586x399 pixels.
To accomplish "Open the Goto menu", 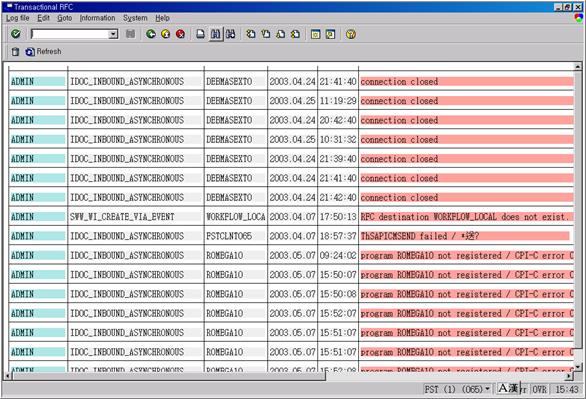I will pos(64,18).
